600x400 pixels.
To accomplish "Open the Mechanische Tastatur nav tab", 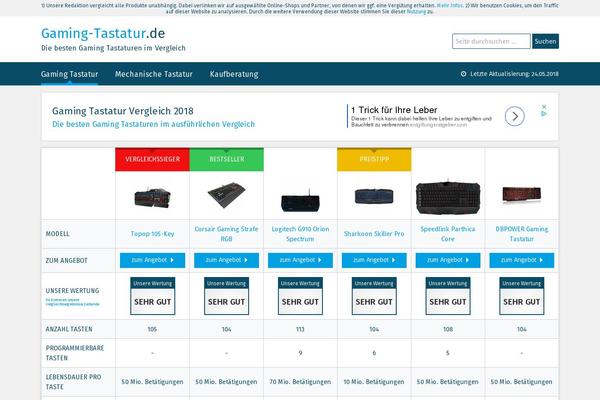I will click(154, 74).
